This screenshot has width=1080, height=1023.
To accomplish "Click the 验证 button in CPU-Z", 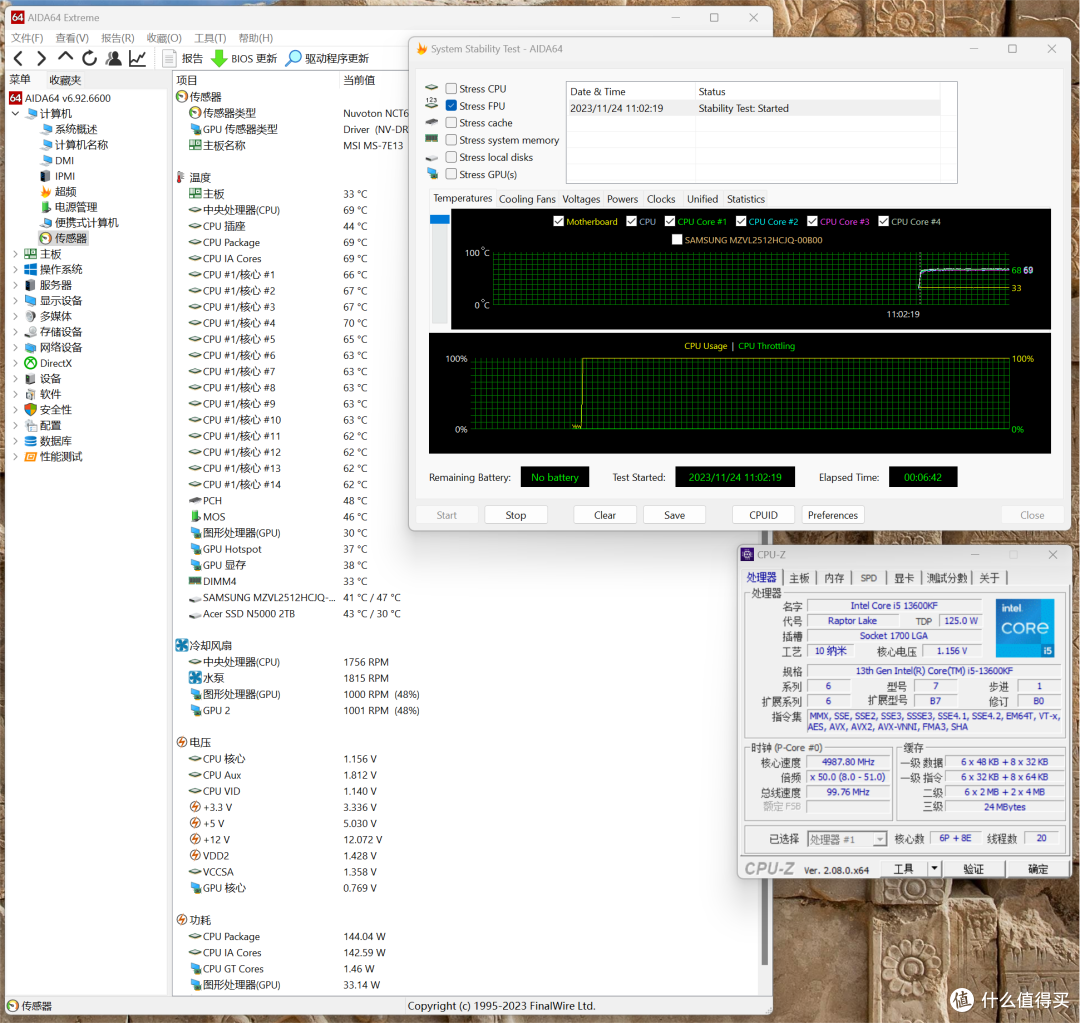I will (973, 869).
